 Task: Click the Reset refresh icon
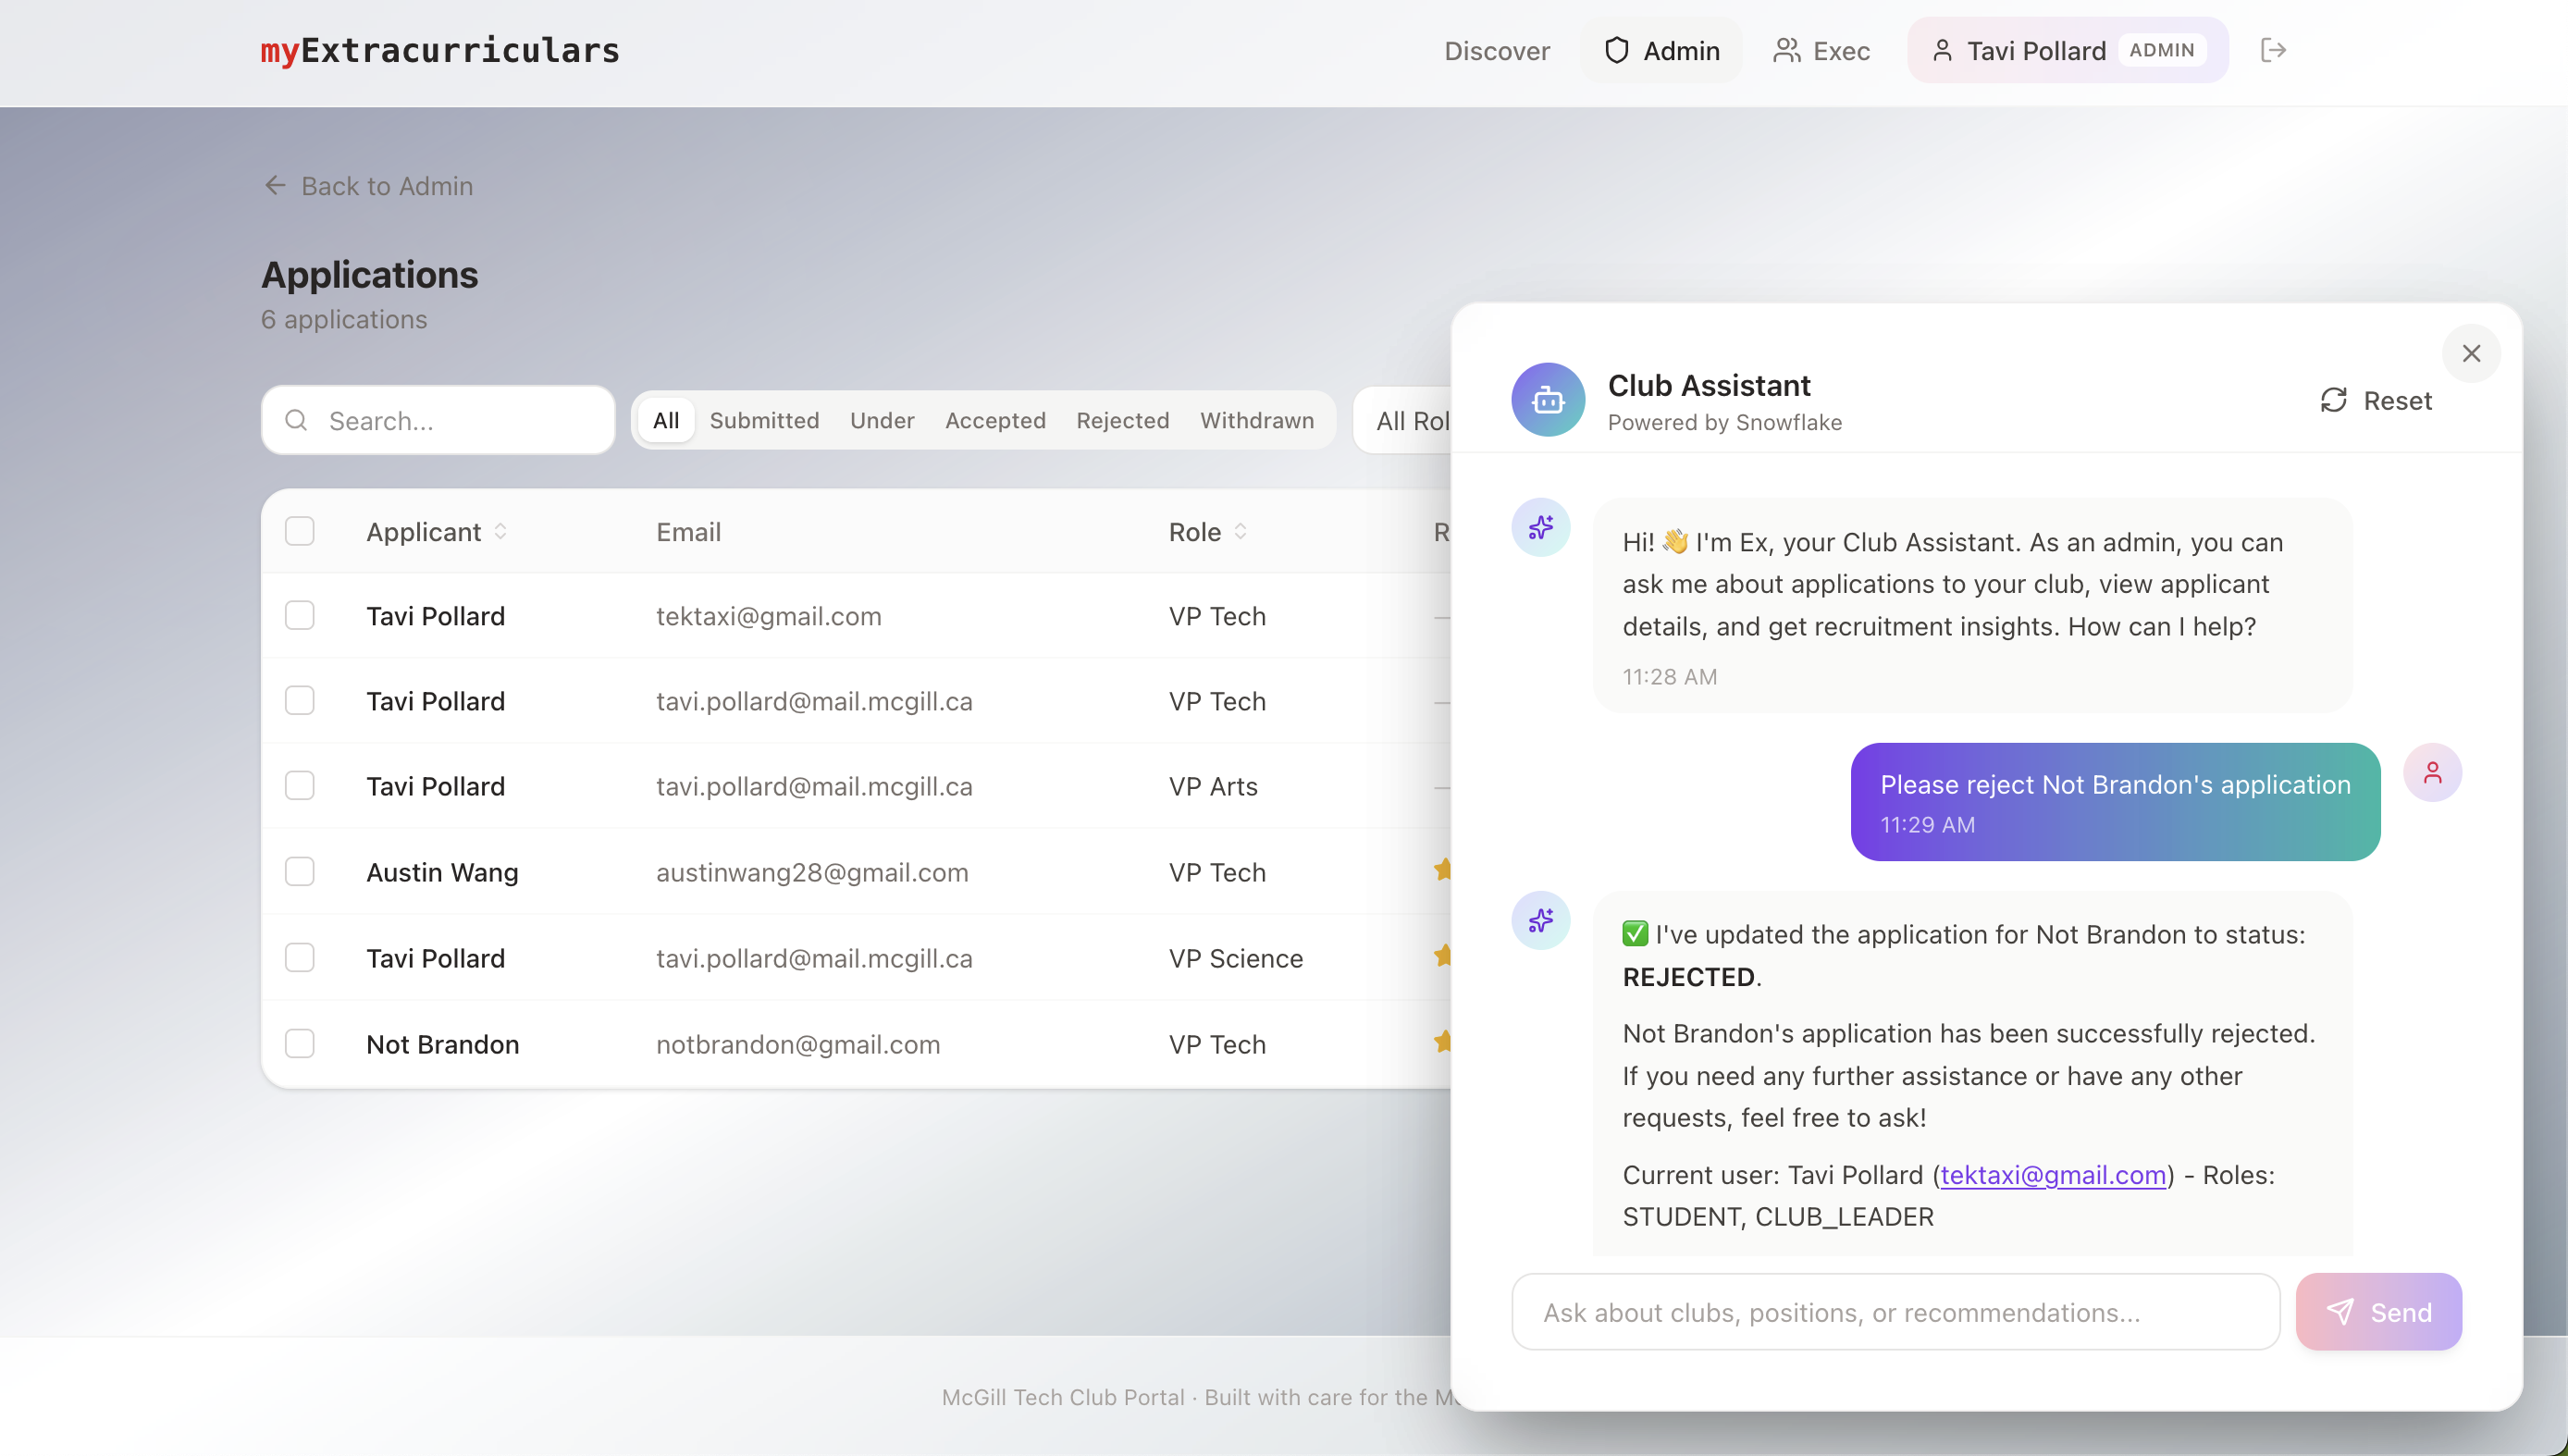[2333, 400]
